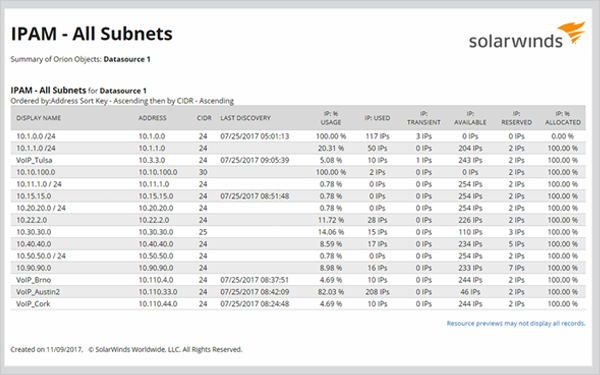Click the last discovery 07/25/2017 08:51:48
Image resolution: width=600 pixels, height=375 pixels.
click(254, 196)
